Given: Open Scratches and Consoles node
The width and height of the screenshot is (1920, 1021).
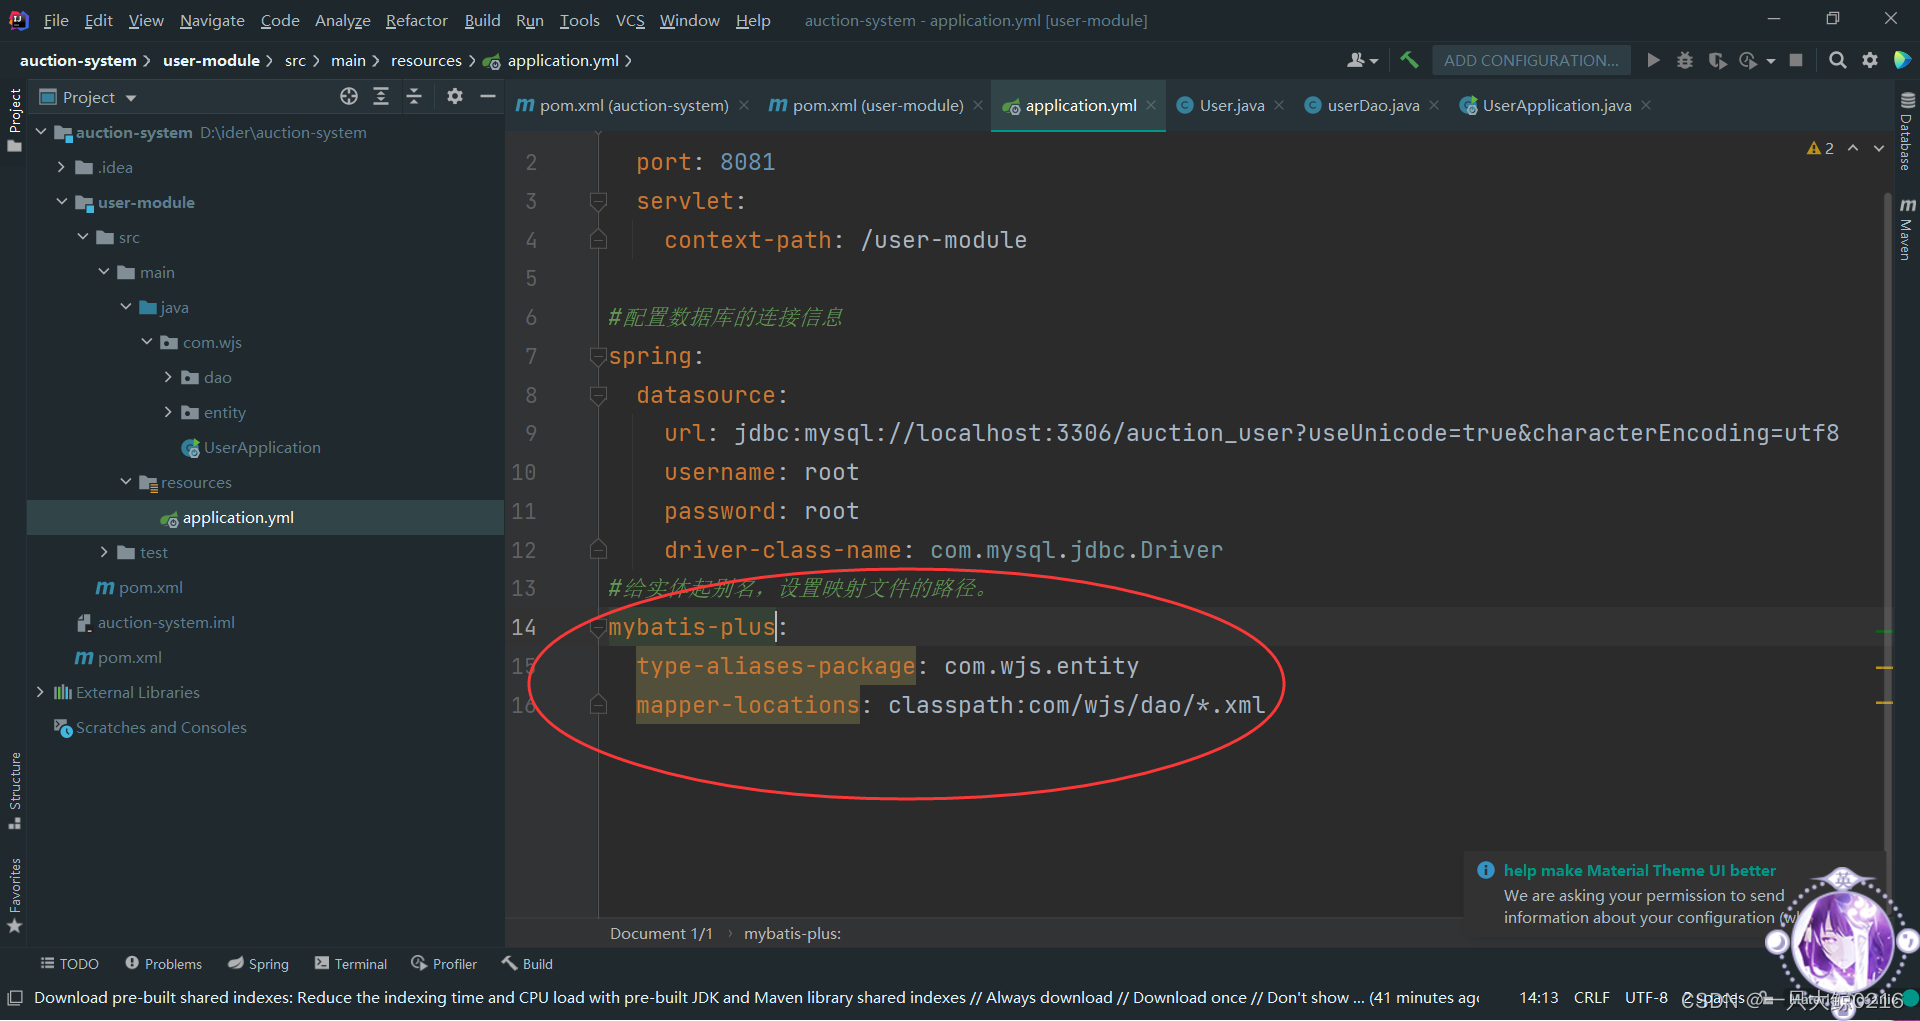Looking at the screenshot, I should pyautogui.click(x=161, y=727).
